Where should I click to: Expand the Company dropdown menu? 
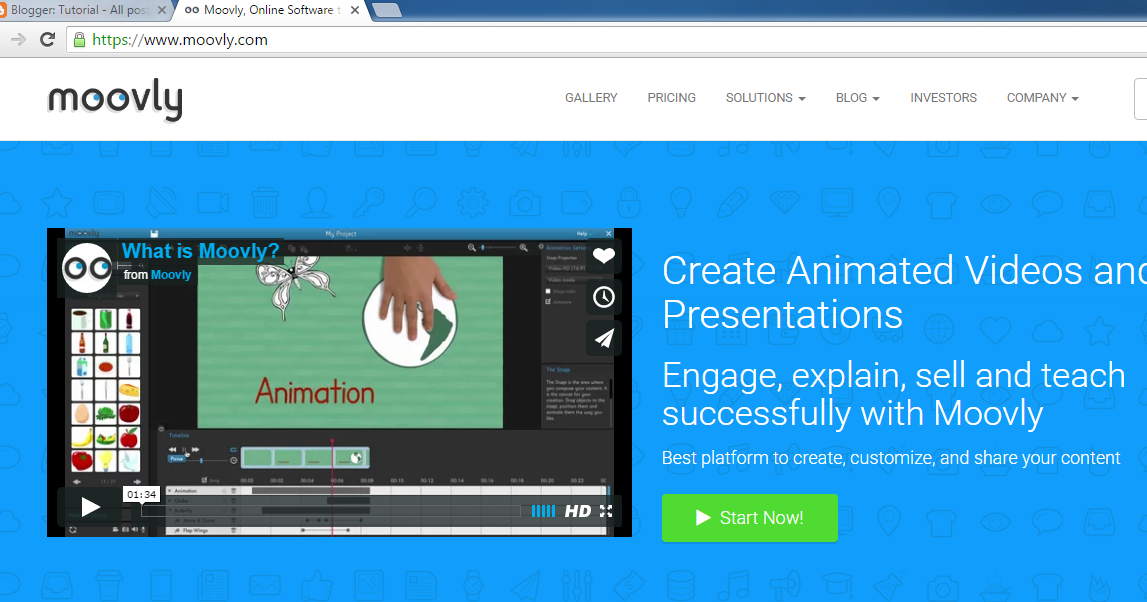[1042, 98]
